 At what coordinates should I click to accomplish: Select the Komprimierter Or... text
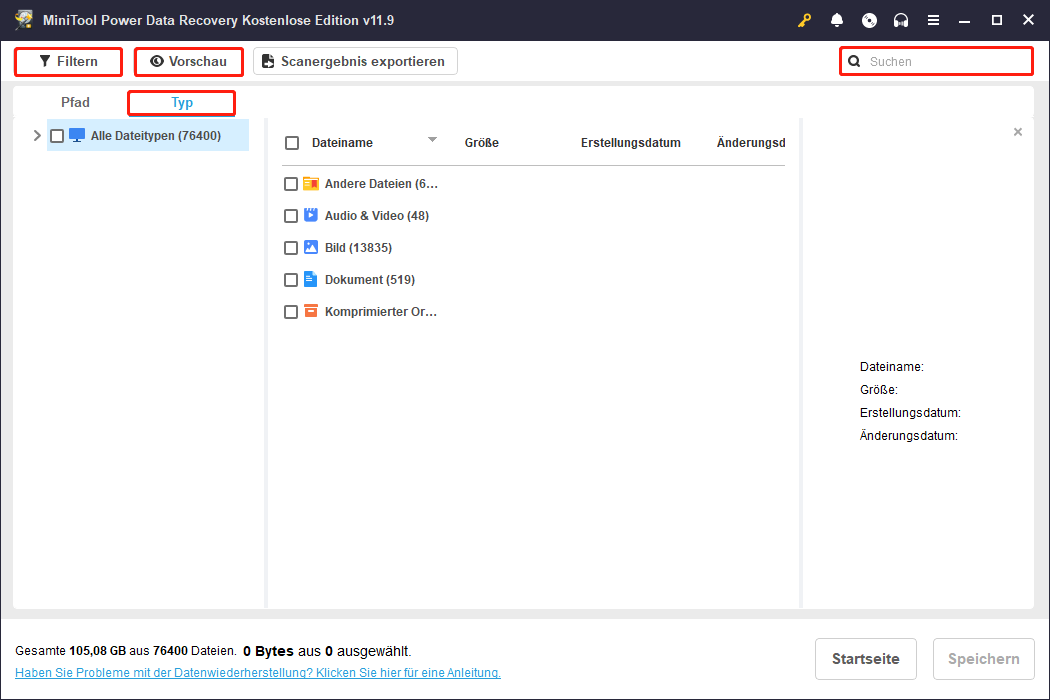pos(380,311)
